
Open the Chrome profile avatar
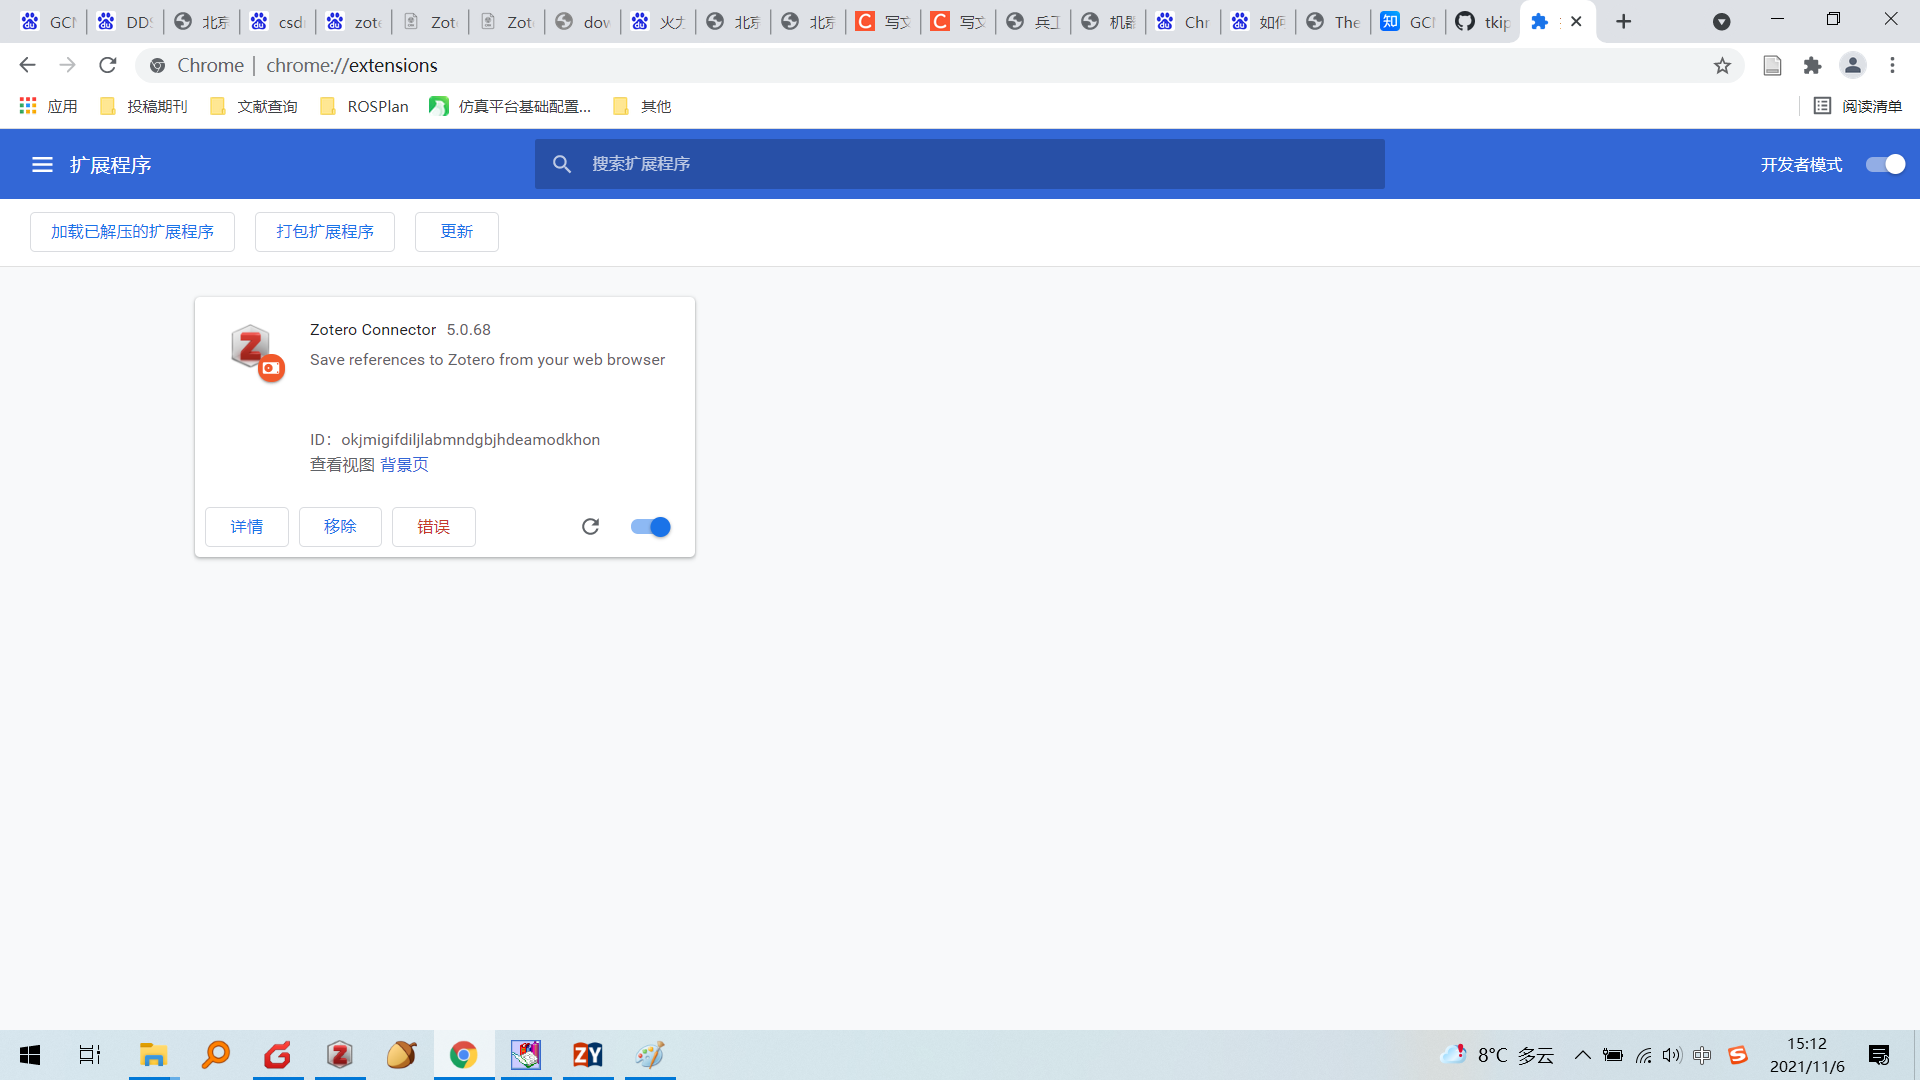pos(1852,66)
